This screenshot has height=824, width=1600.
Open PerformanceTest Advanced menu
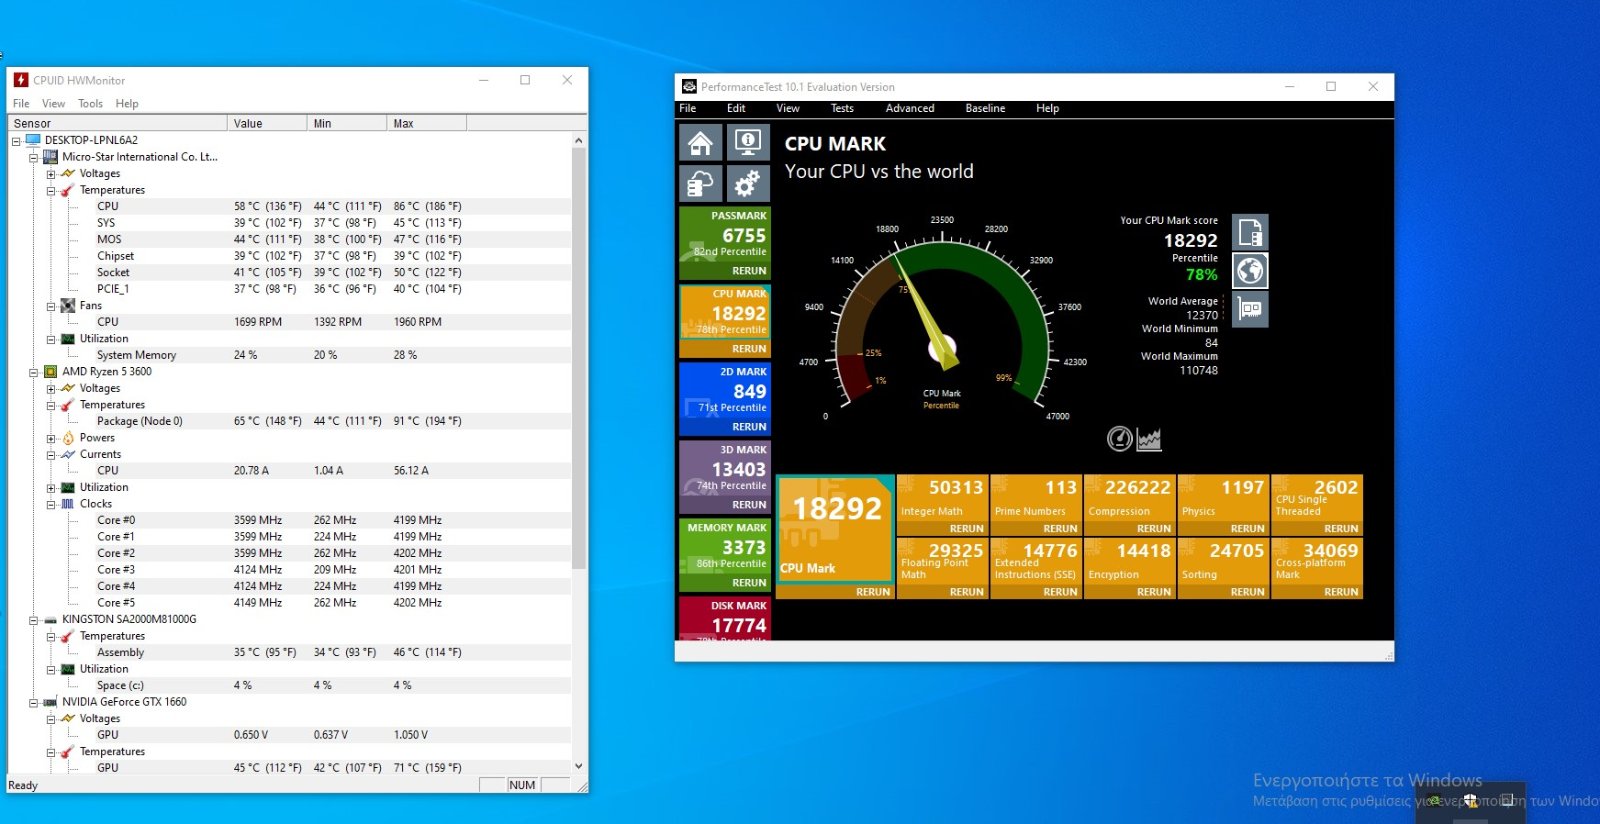coord(910,108)
